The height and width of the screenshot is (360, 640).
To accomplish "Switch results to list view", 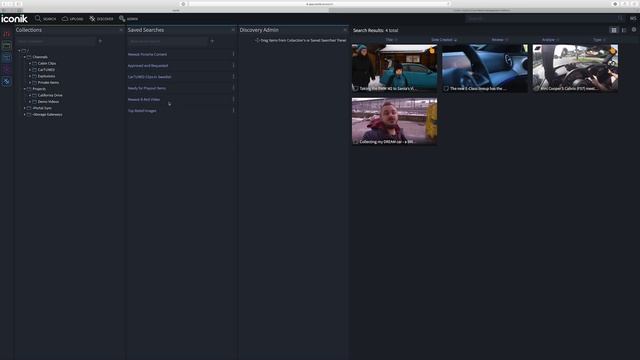I will point(624,30).
